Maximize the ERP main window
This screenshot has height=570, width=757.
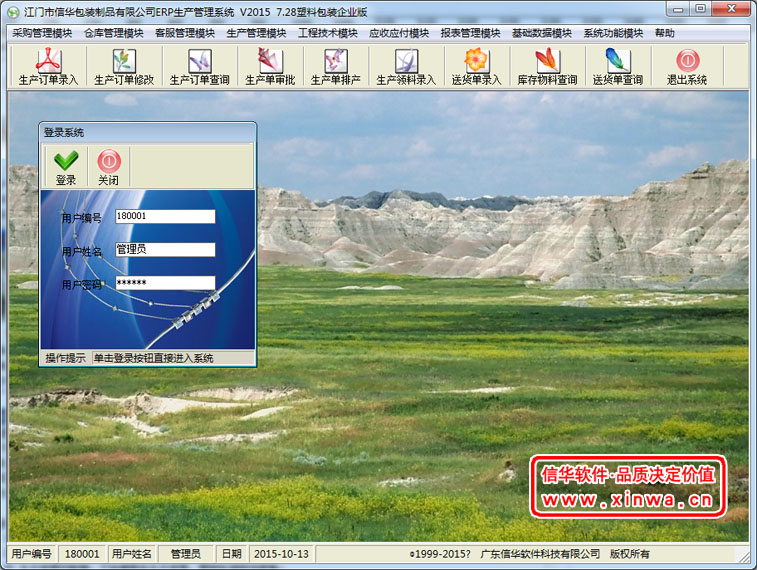tap(701, 9)
